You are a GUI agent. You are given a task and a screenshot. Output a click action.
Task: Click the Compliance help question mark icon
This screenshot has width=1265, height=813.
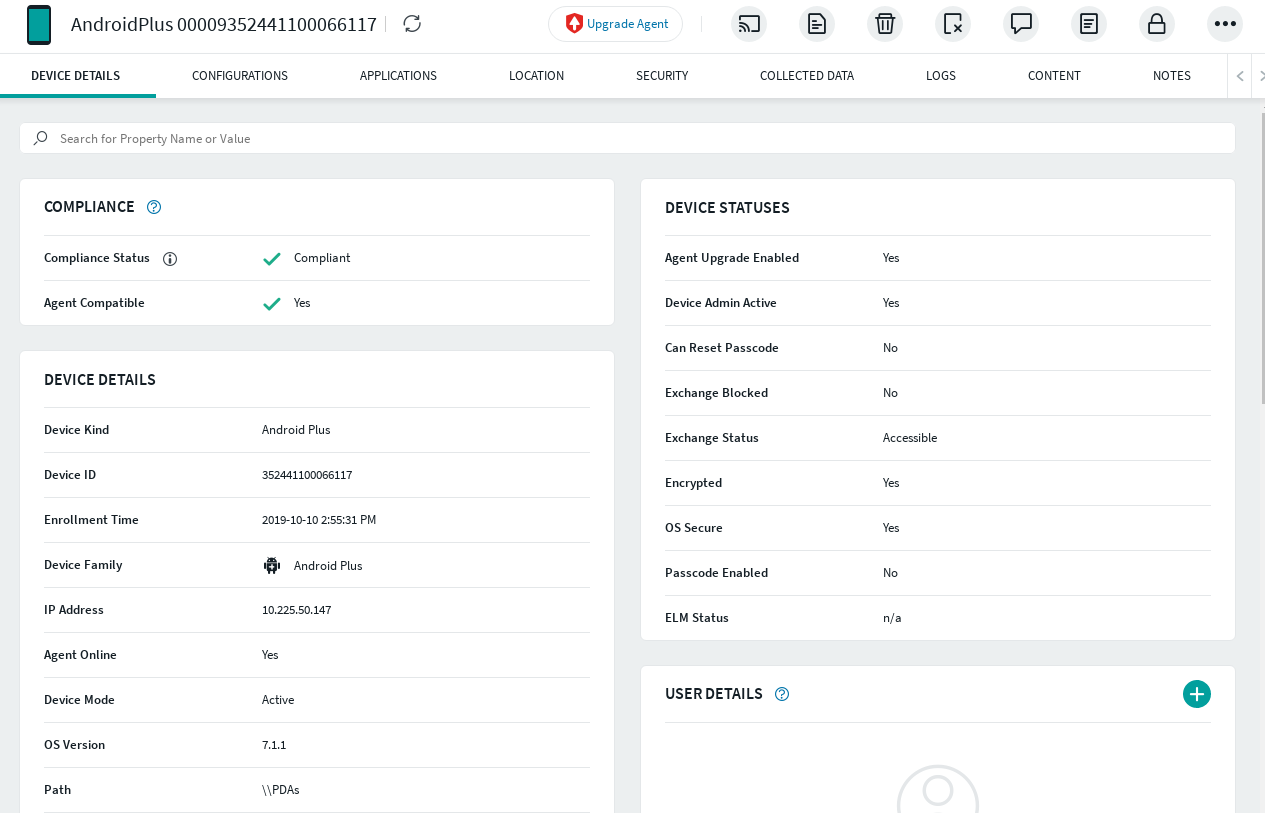[x=154, y=207]
